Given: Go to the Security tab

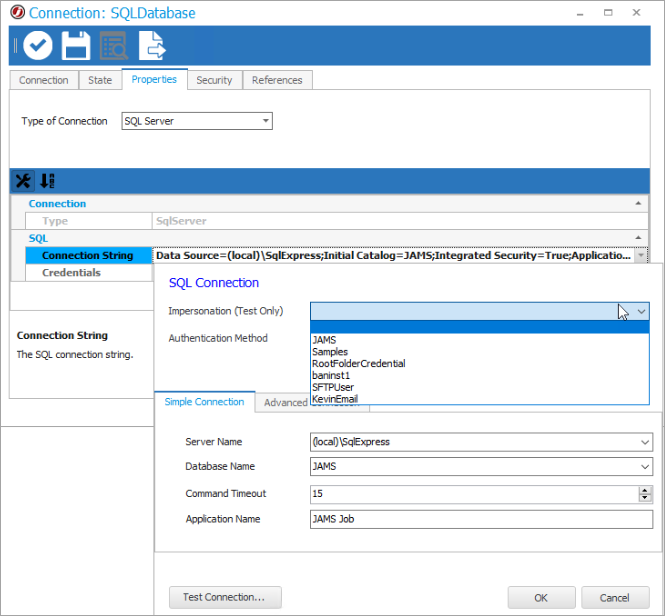Looking at the screenshot, I should coord(214,80).
